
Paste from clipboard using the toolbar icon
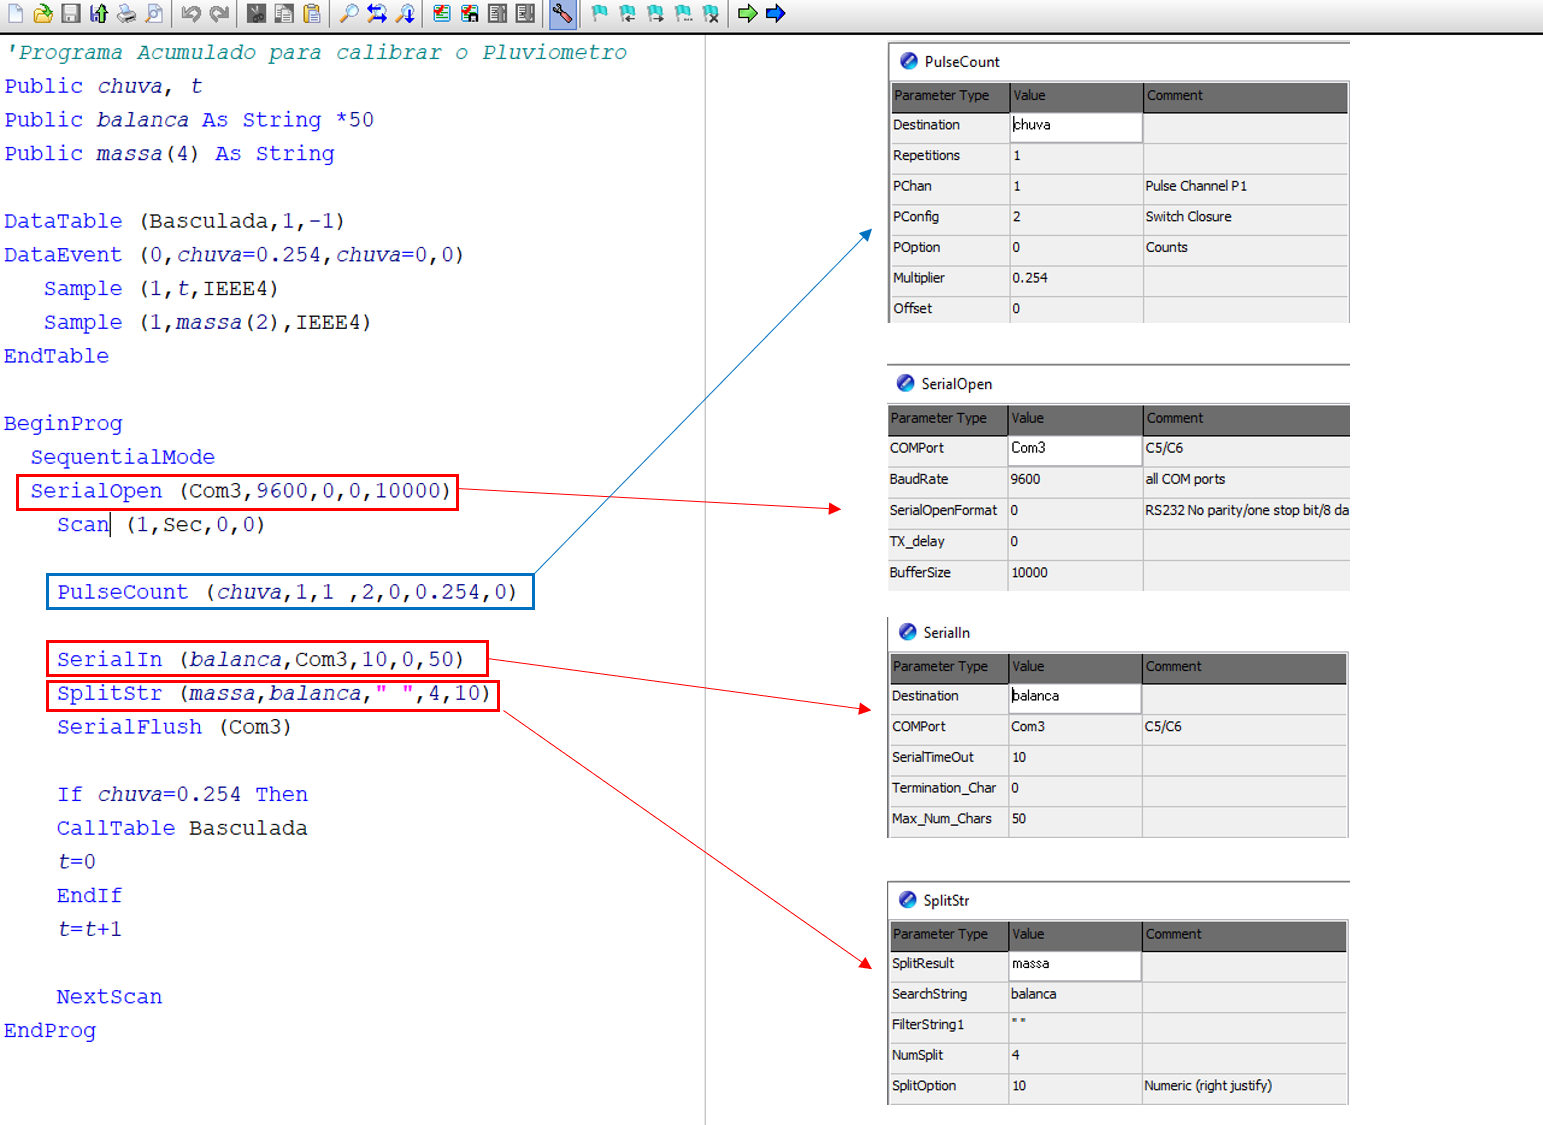(x=312, y=13)
